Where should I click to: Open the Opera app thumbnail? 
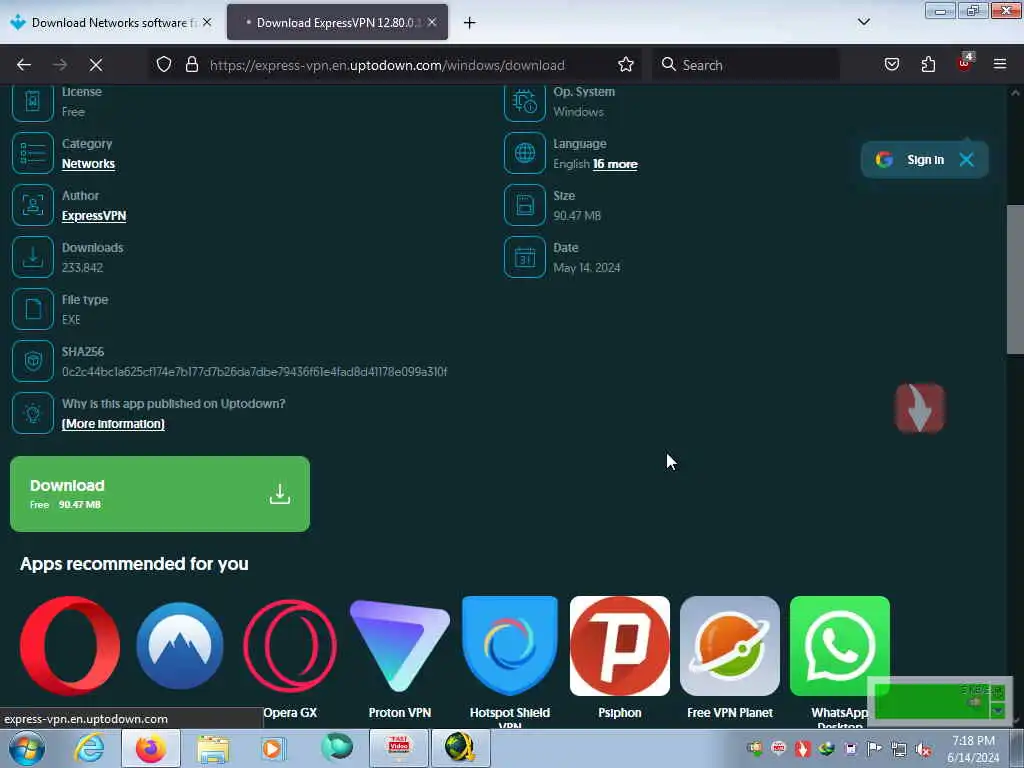70,645
